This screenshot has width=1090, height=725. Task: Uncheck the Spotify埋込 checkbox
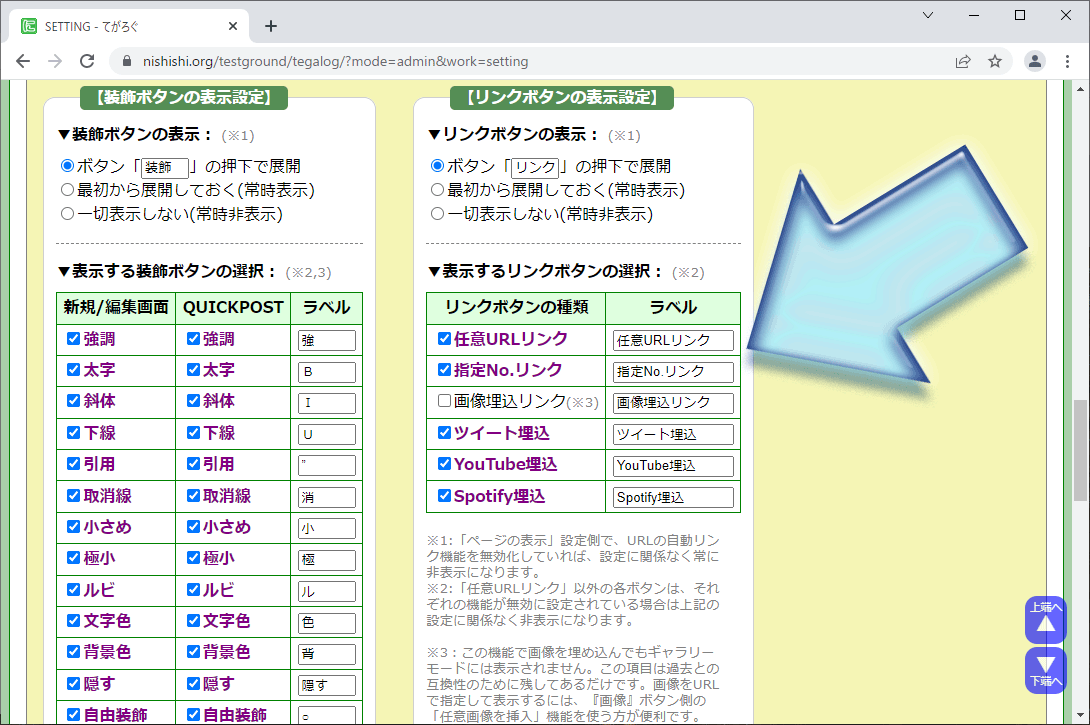click(444, 495)
